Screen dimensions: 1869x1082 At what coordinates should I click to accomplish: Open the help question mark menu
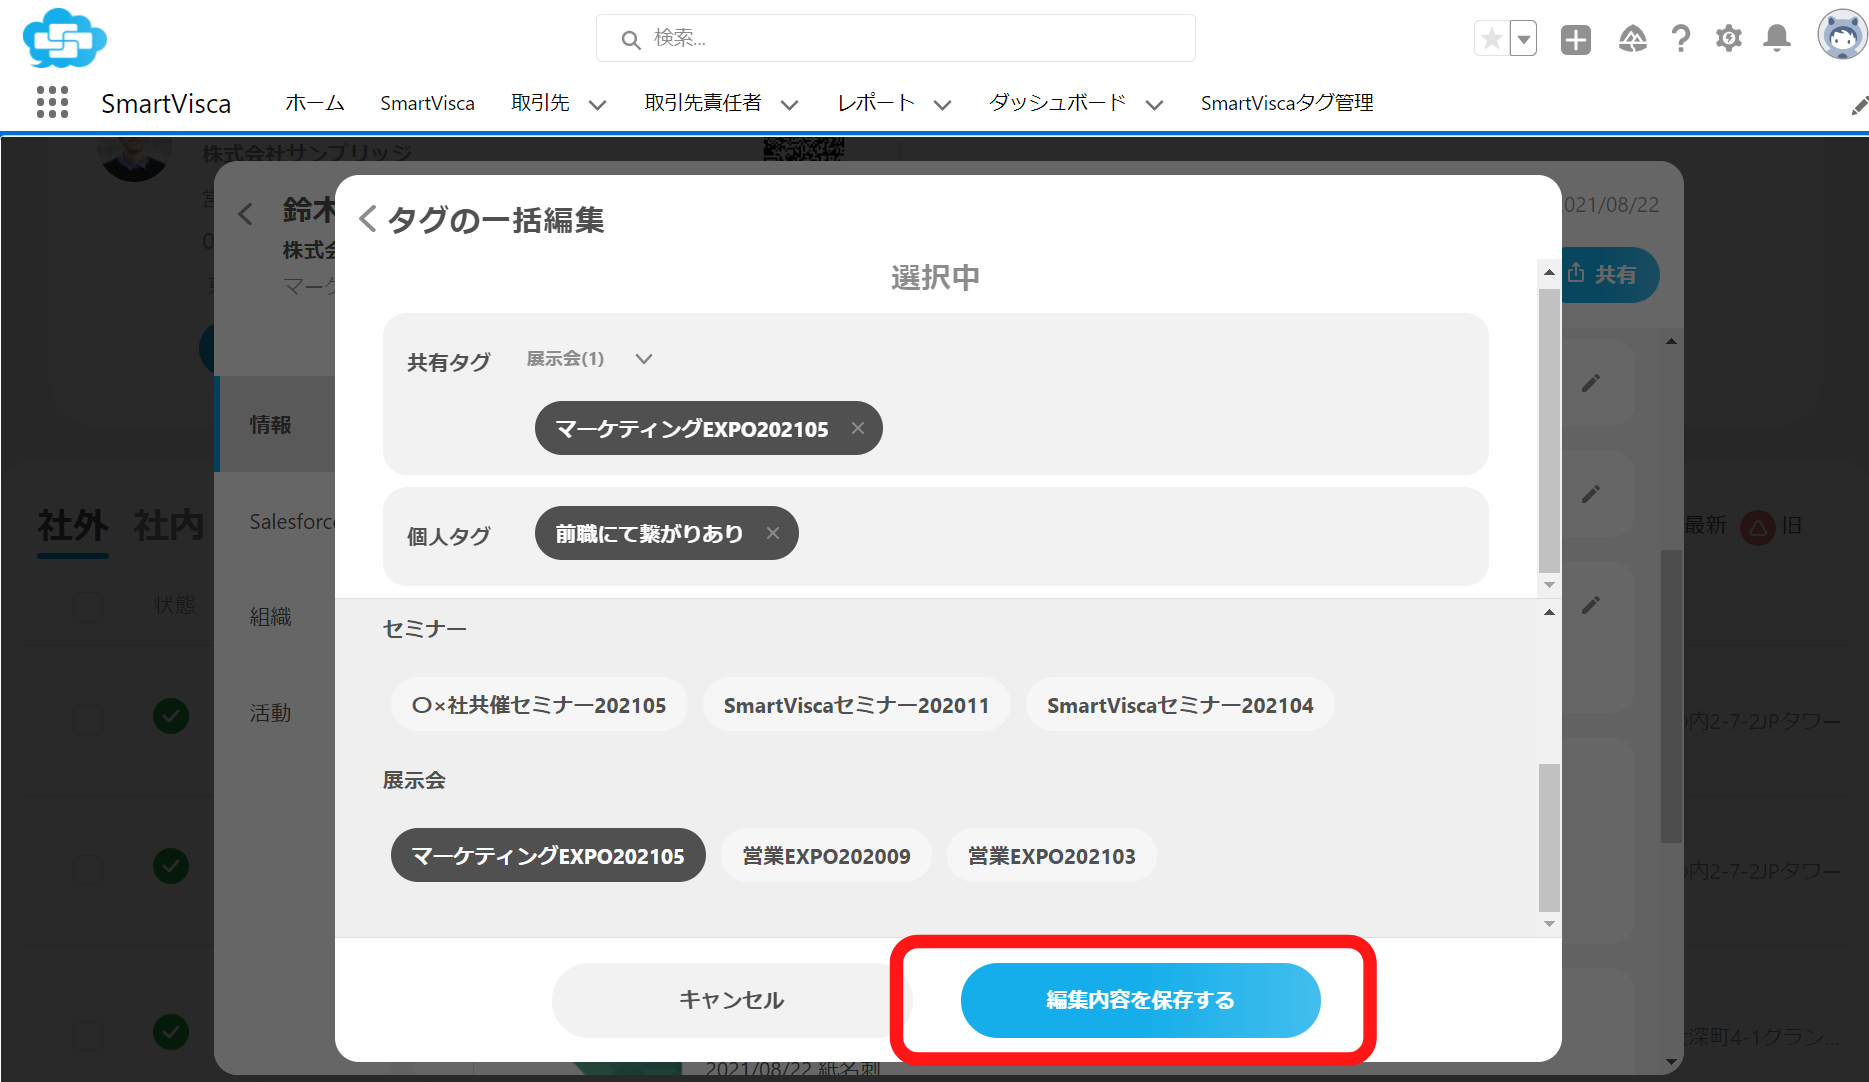point(1681,39)
